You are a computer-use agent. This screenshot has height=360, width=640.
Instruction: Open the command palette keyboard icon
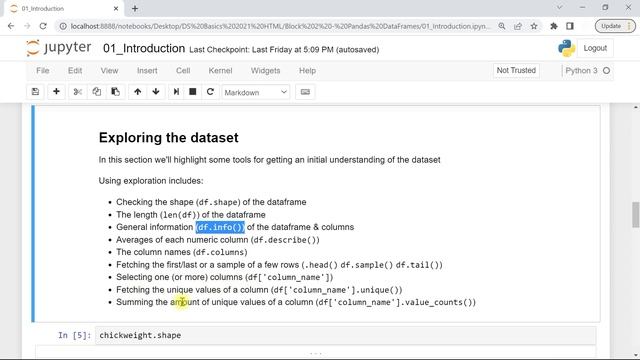click(305, 92)
